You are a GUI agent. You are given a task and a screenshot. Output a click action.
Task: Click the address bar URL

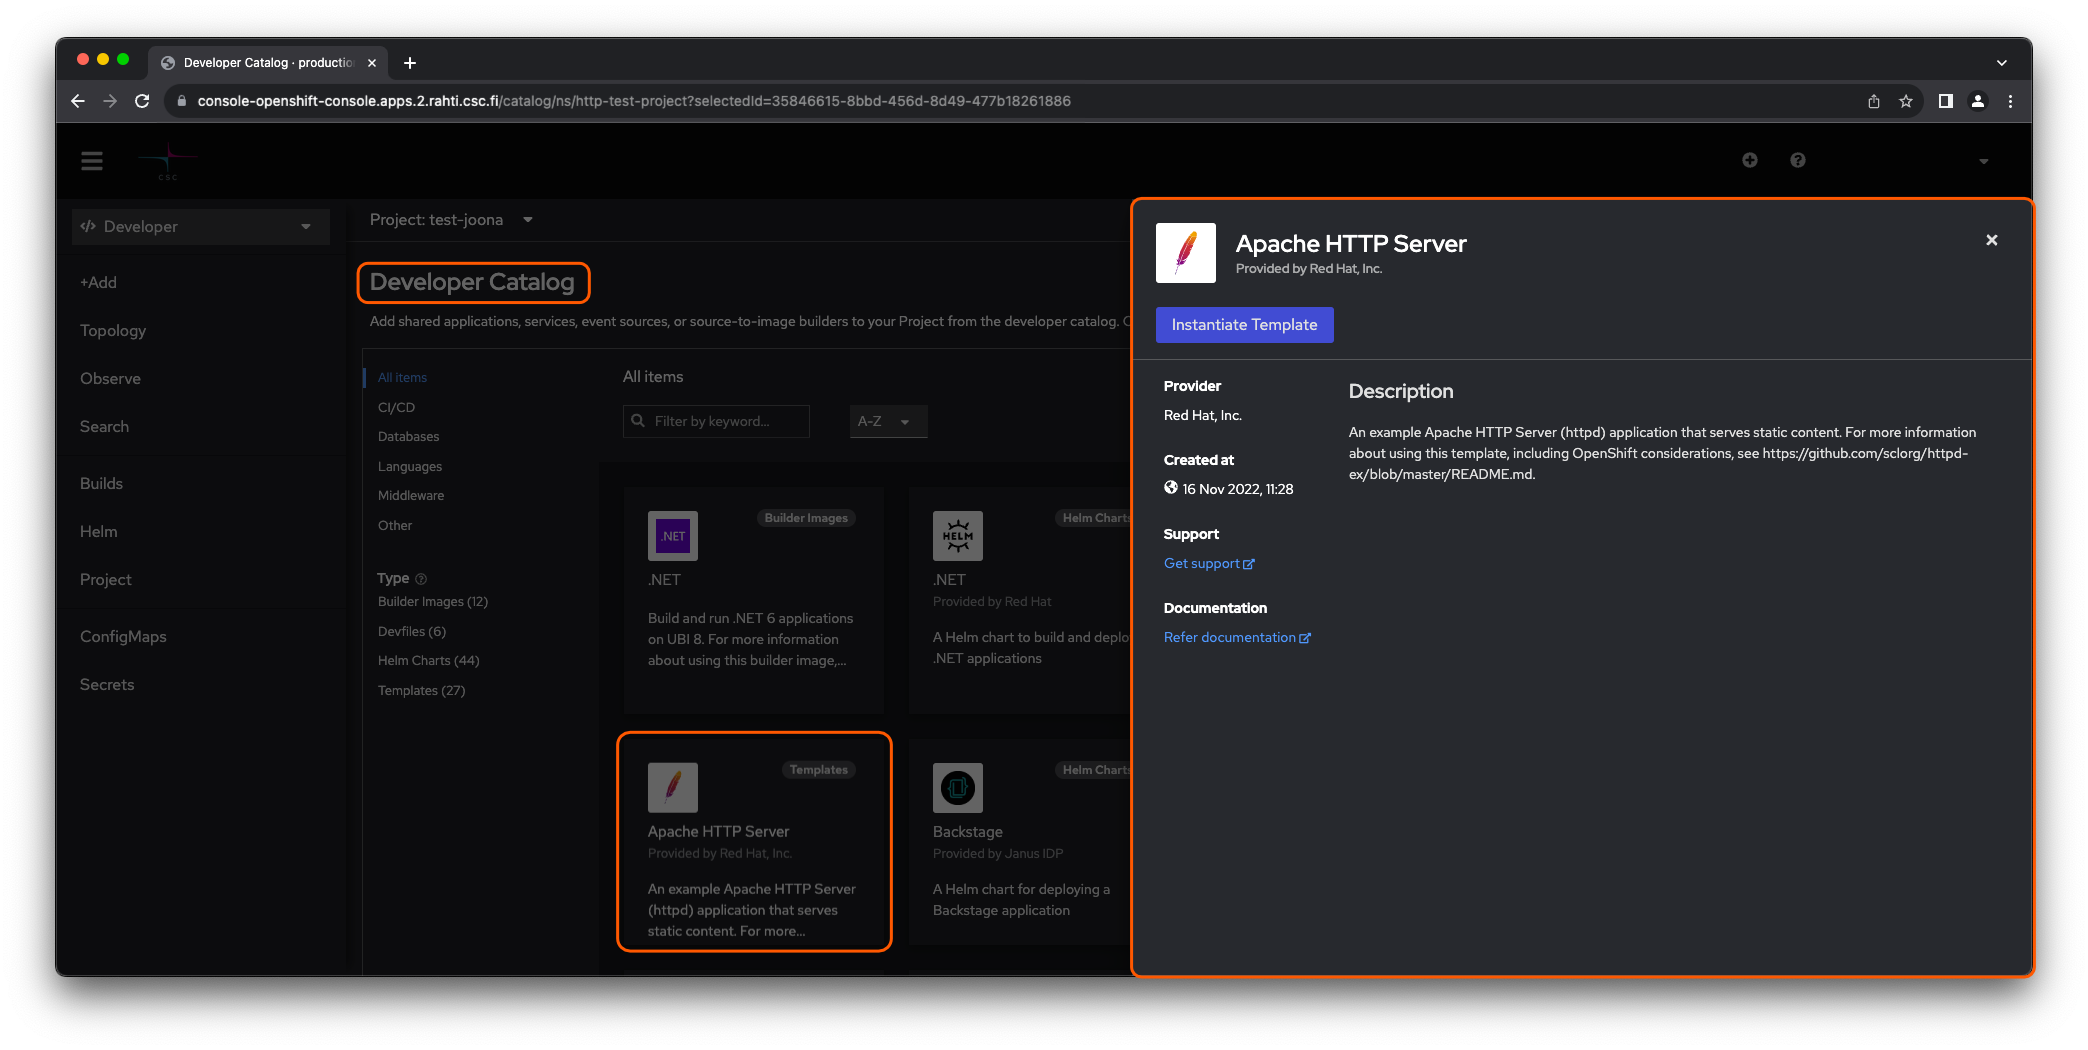[x=634, y=101]
